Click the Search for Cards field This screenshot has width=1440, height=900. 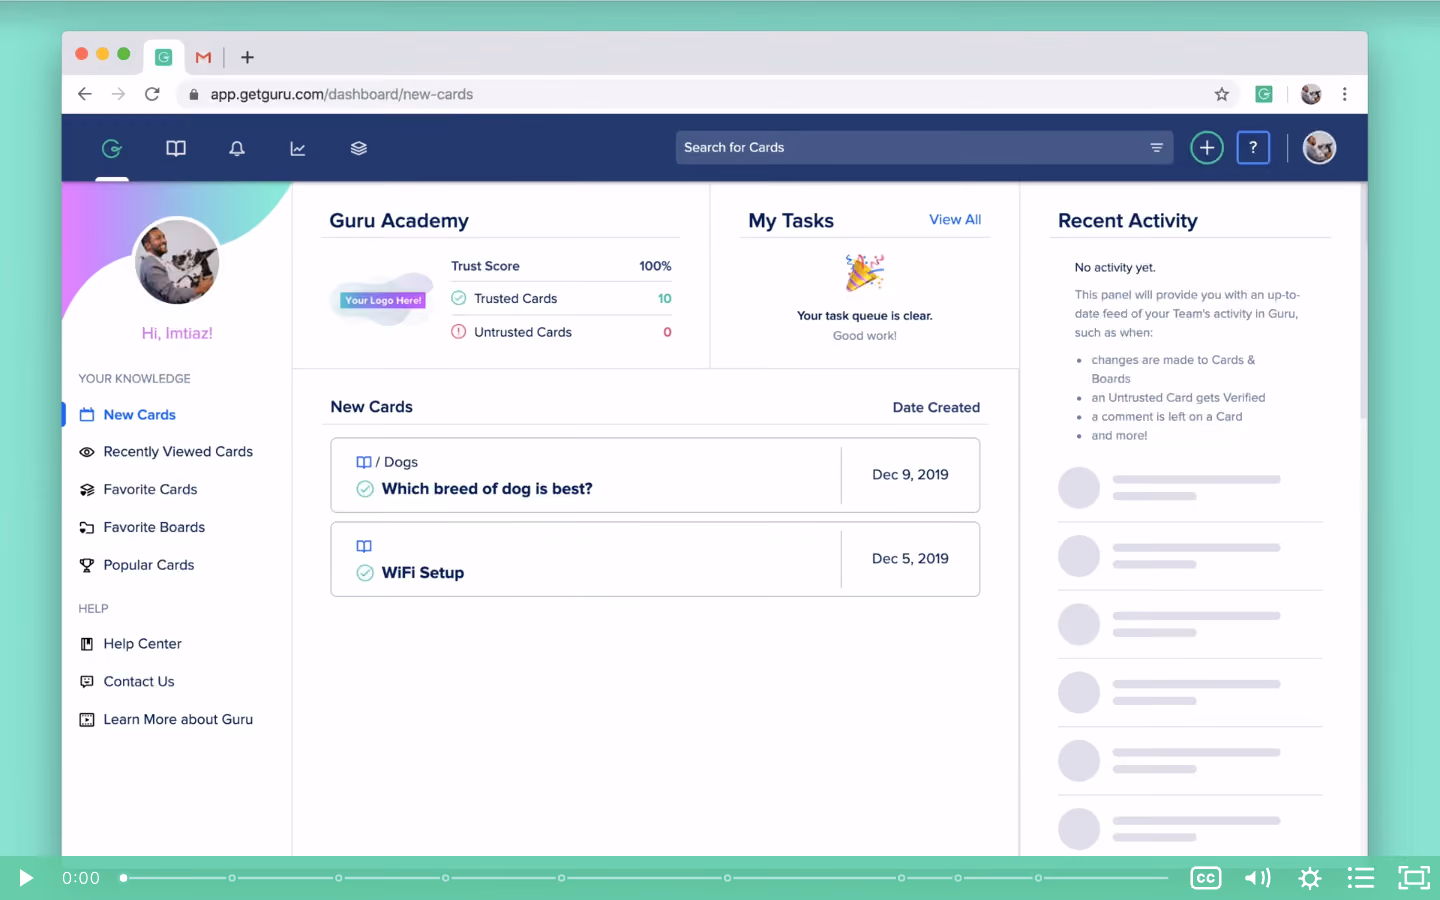[924, 148]
